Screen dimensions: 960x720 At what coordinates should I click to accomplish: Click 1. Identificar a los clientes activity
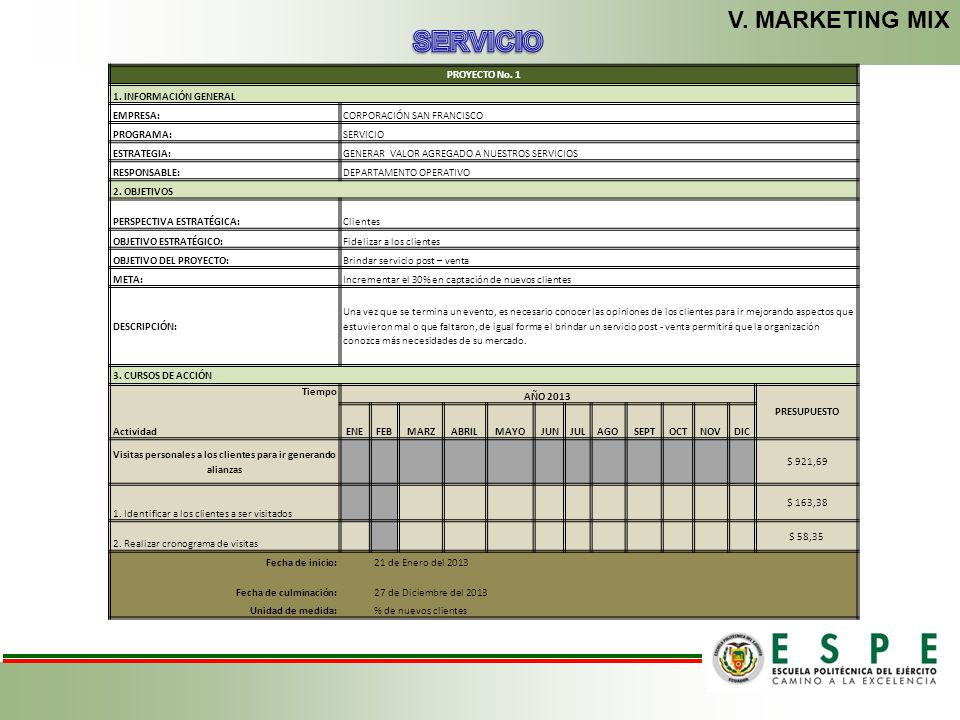(x=224, y=503)
